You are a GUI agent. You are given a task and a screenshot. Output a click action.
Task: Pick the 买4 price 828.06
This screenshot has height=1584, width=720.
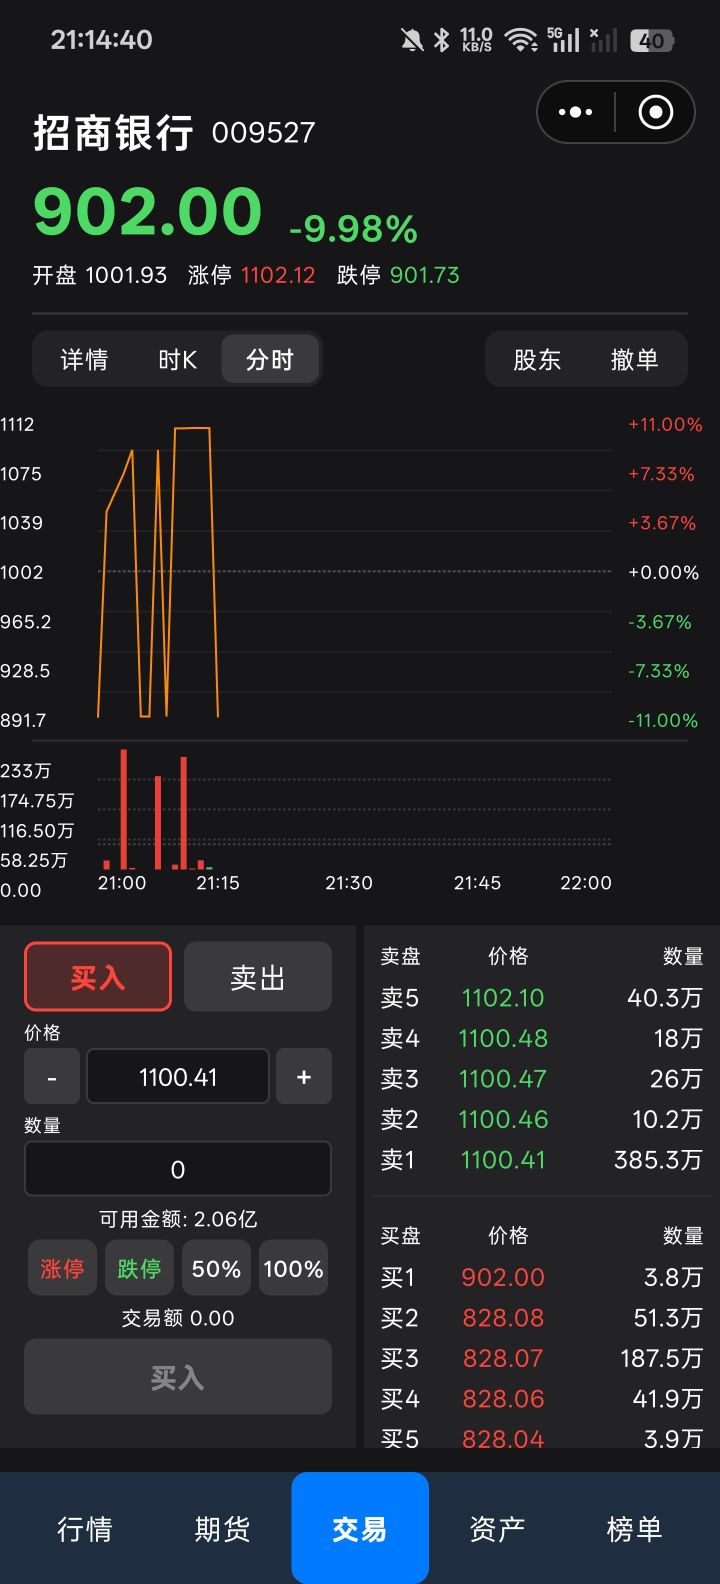pyautogui.click(x=503, y=1399)
